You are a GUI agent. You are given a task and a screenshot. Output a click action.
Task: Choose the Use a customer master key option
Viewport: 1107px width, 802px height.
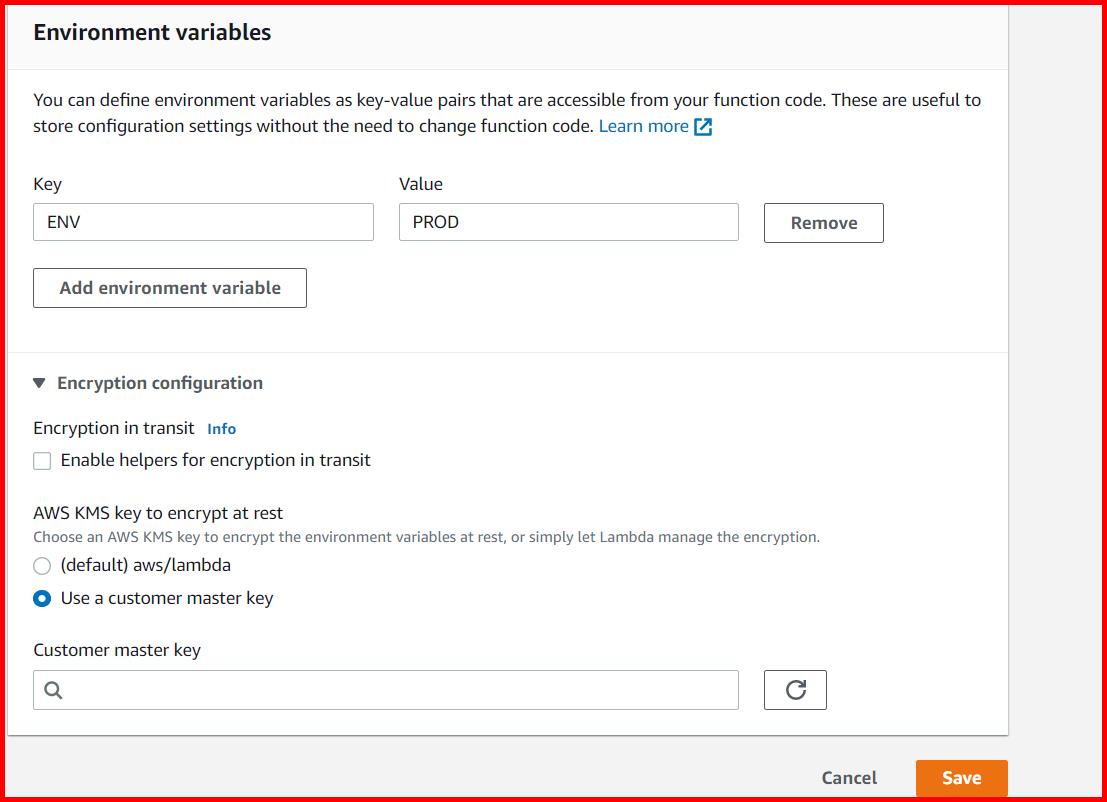point(41,599)
